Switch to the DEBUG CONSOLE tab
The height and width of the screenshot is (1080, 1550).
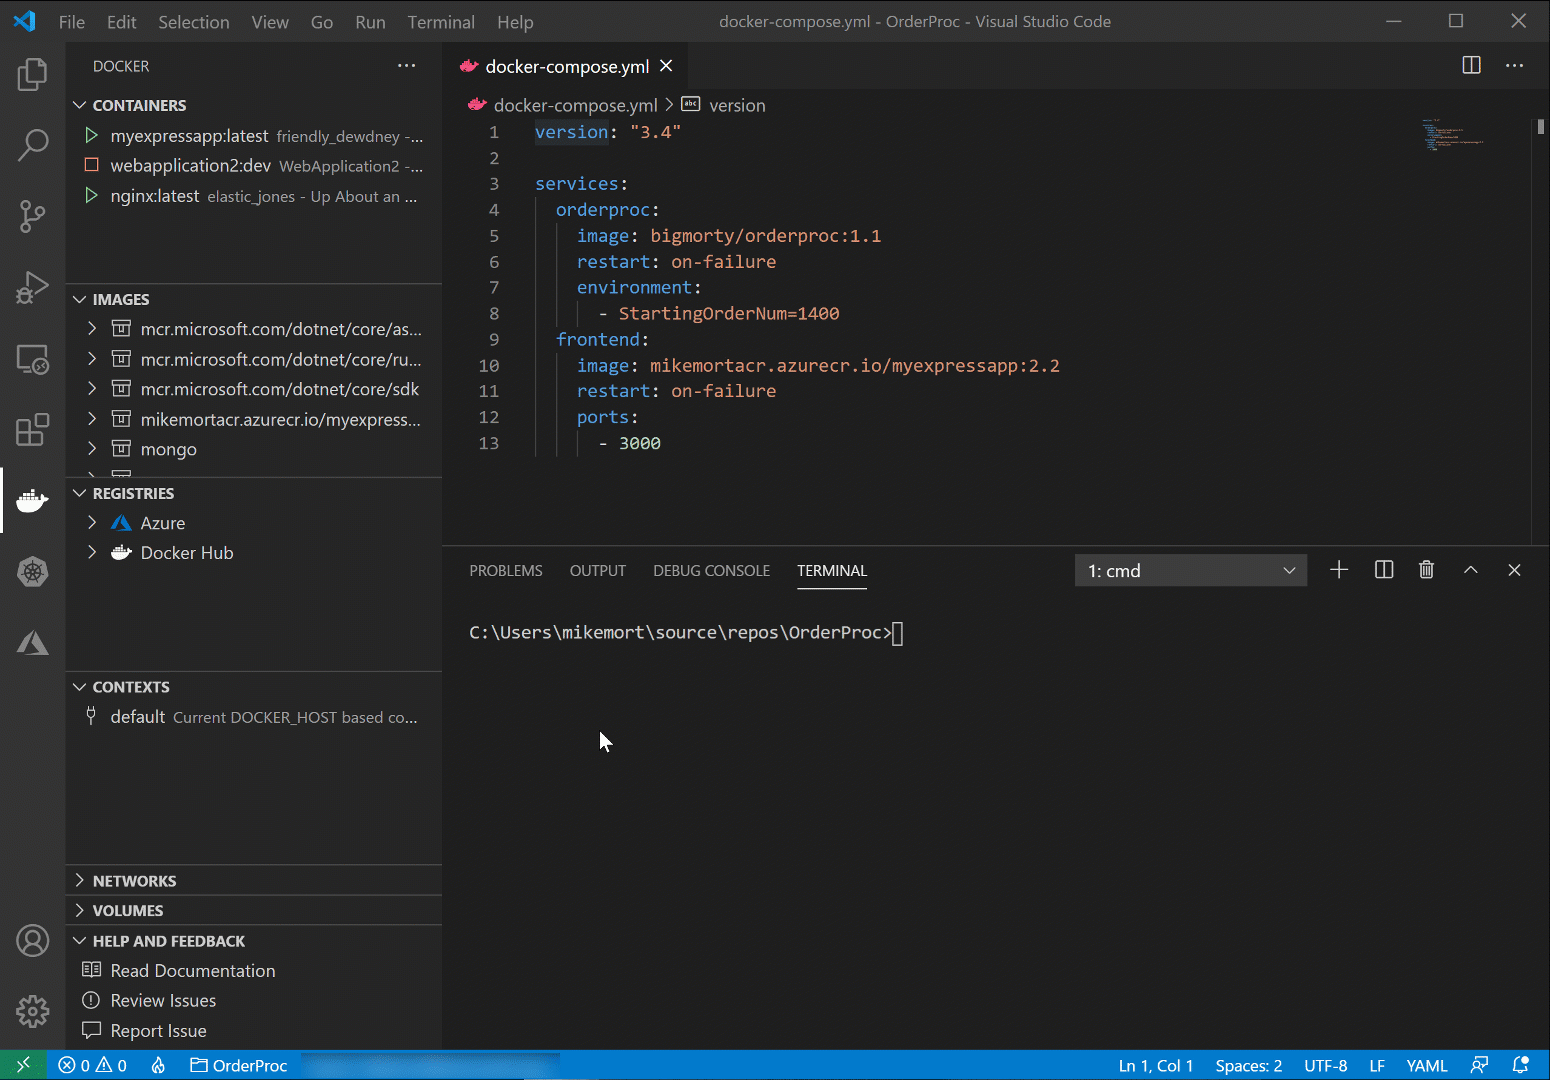click(x=711, y=570)
